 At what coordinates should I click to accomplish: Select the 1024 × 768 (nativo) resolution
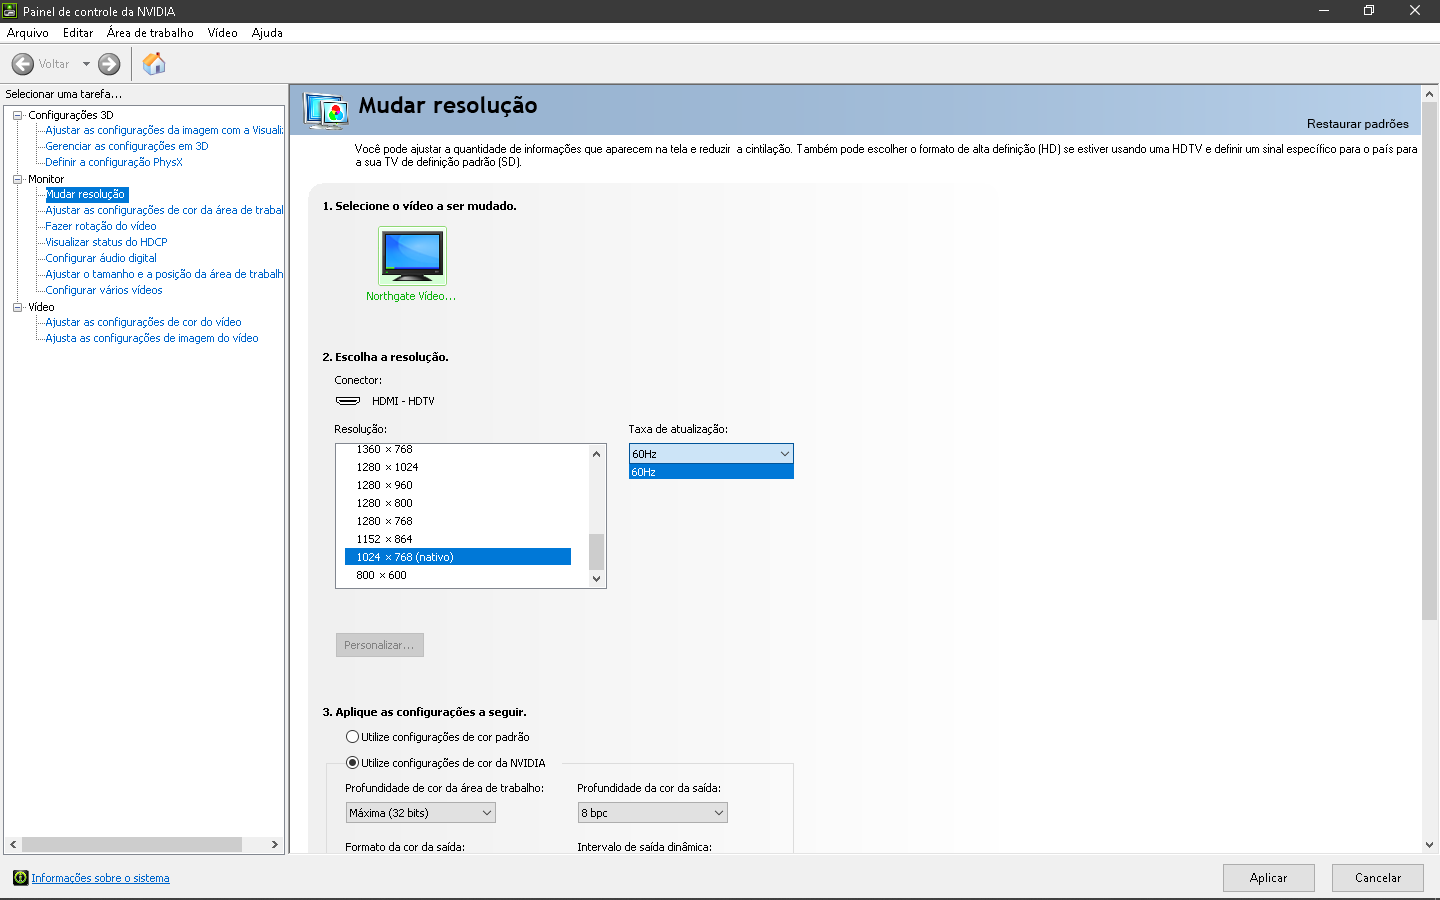coord(458,557)
